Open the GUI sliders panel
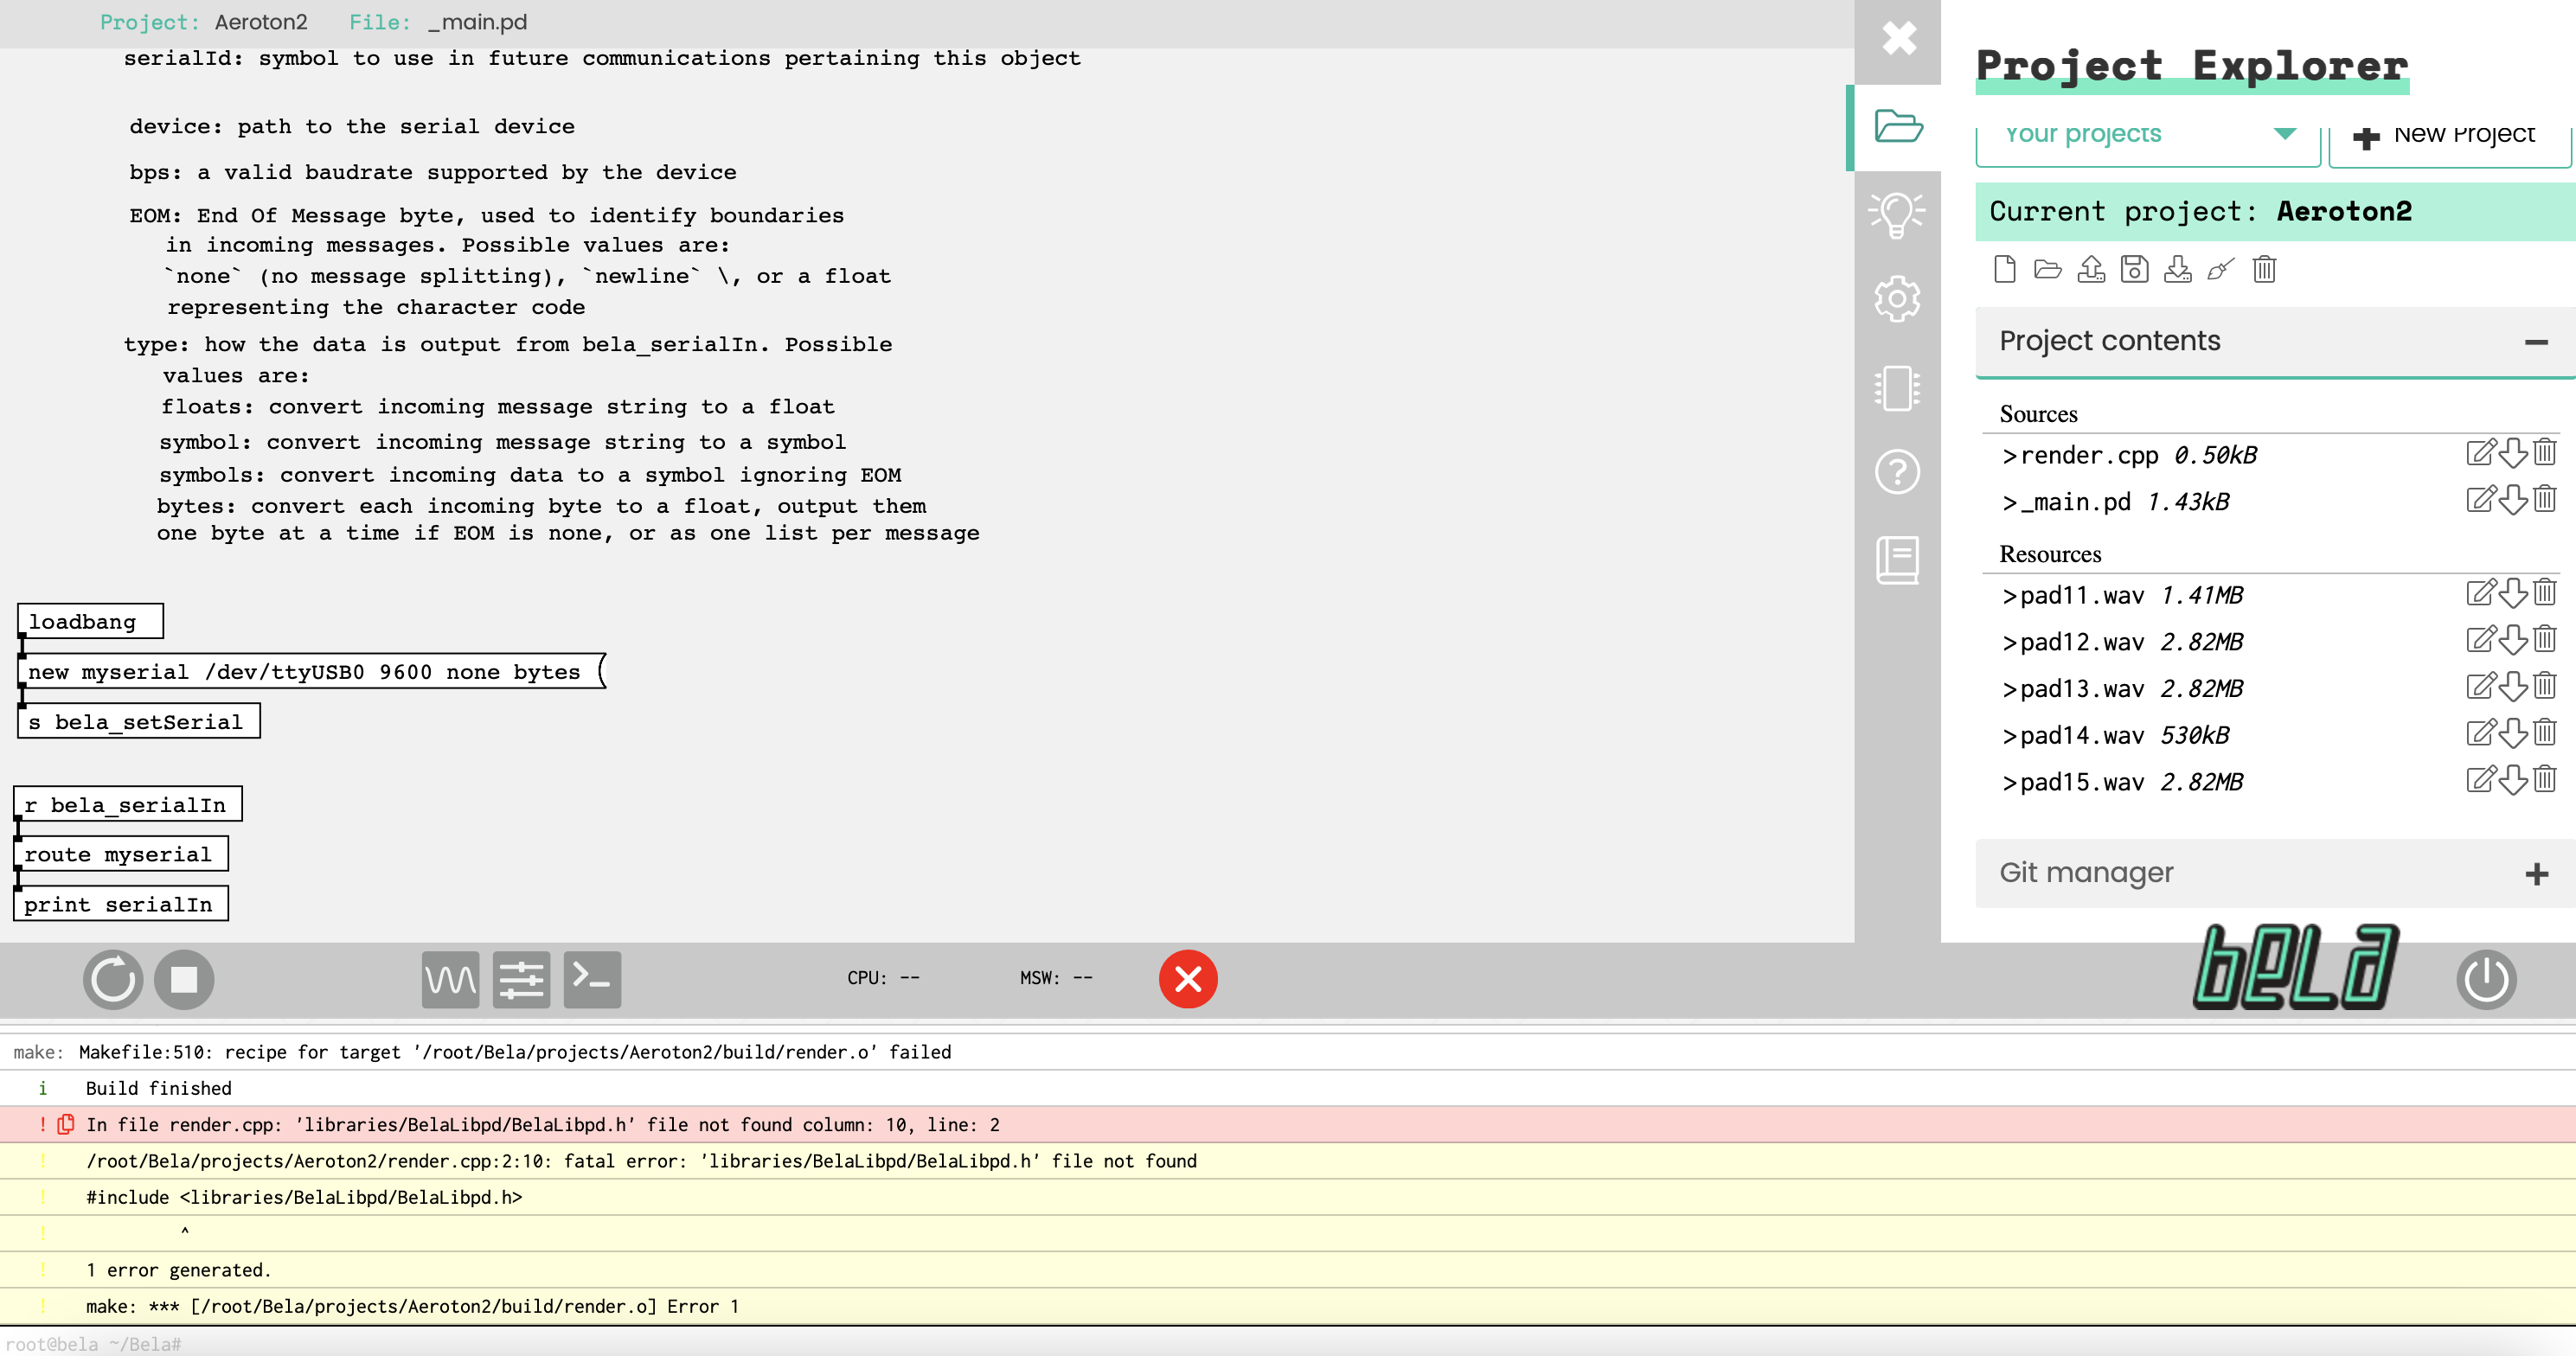The height and width of the screenshot is (1356, 2576). [521, 979]
